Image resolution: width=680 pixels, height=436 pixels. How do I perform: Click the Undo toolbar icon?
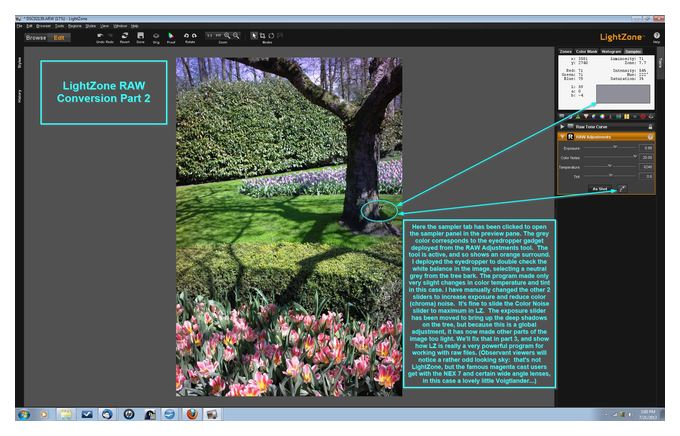point(100,36)
